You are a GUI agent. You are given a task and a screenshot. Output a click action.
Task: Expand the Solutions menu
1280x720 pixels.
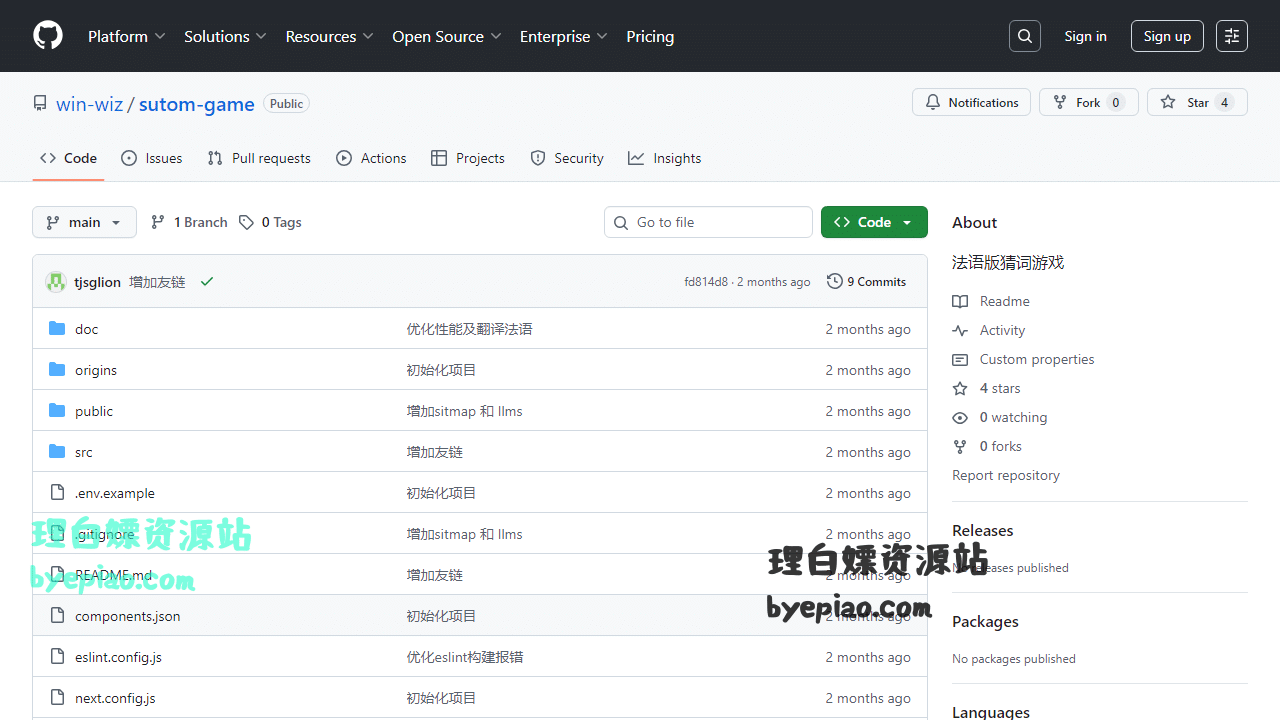[x=225, y=36]
